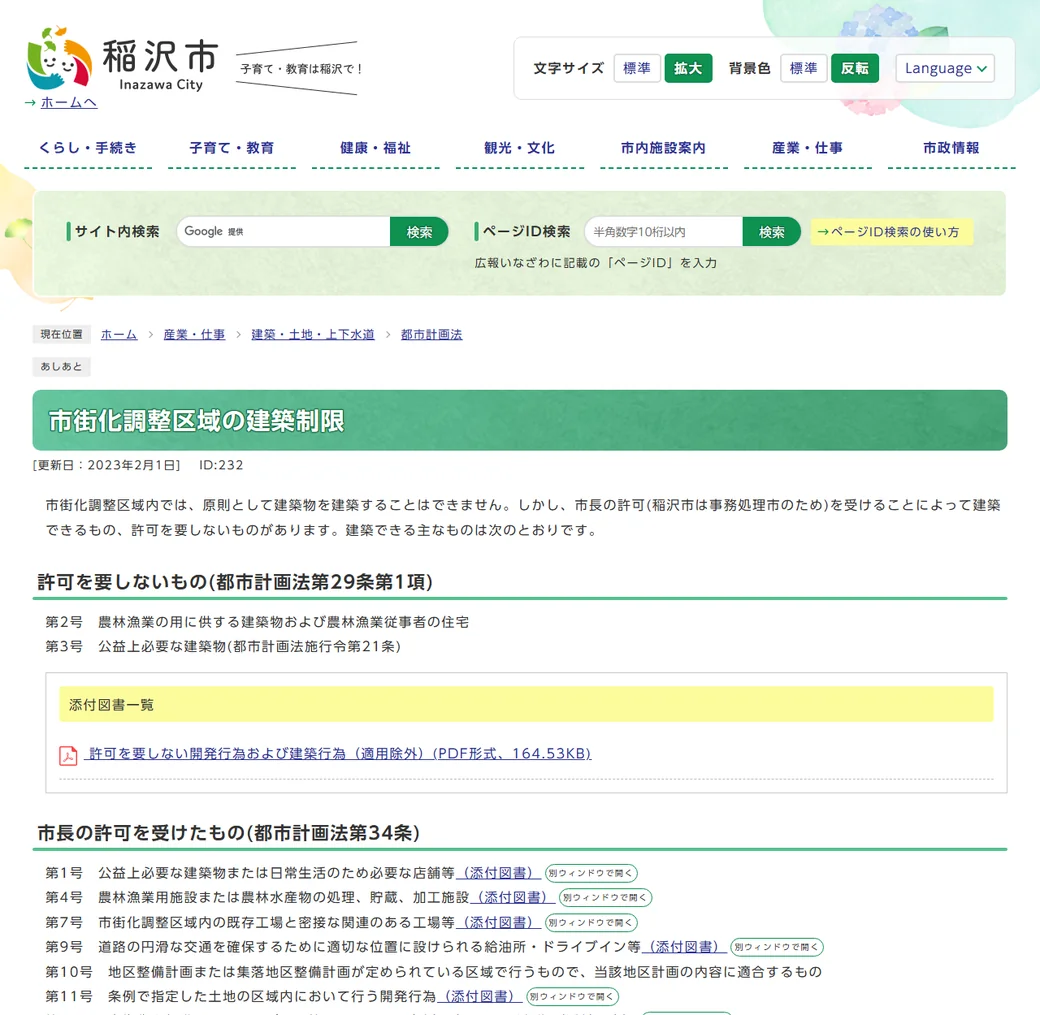
Task: Click the ID:232 text
Action: [x=222, y=465]
